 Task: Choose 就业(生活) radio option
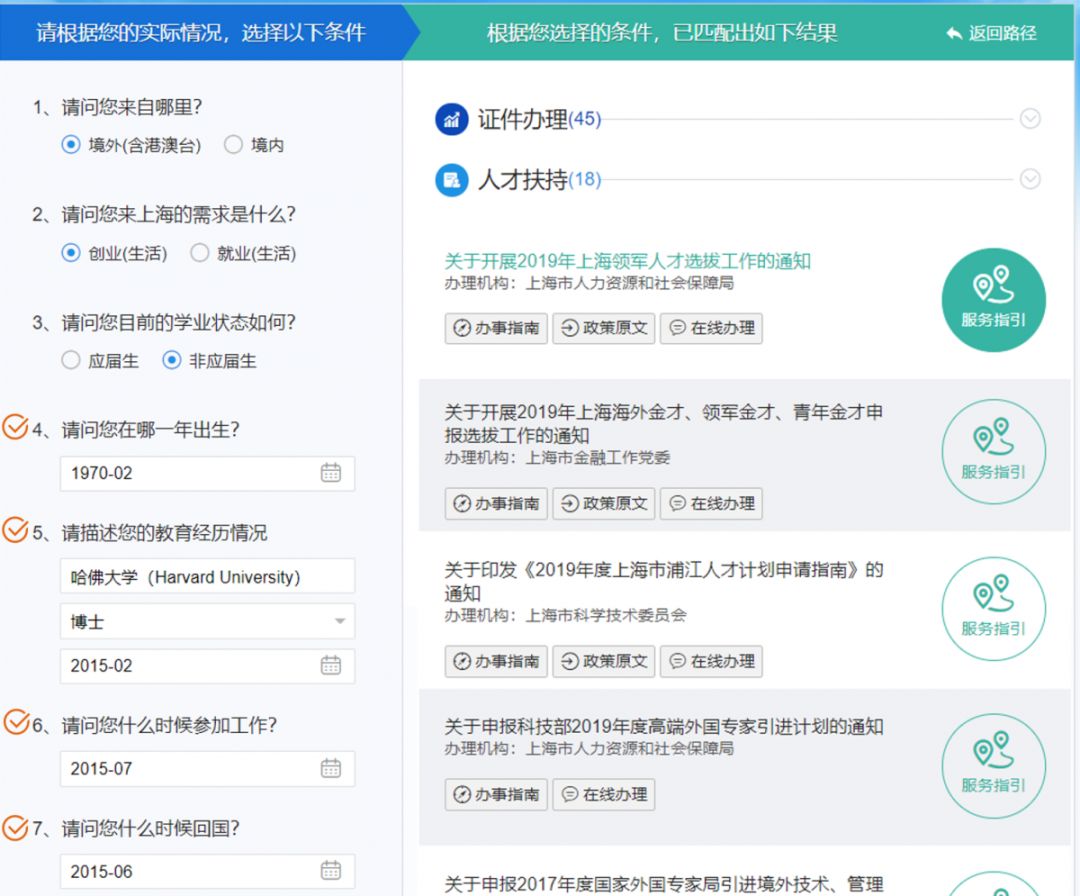coord(200,253)
